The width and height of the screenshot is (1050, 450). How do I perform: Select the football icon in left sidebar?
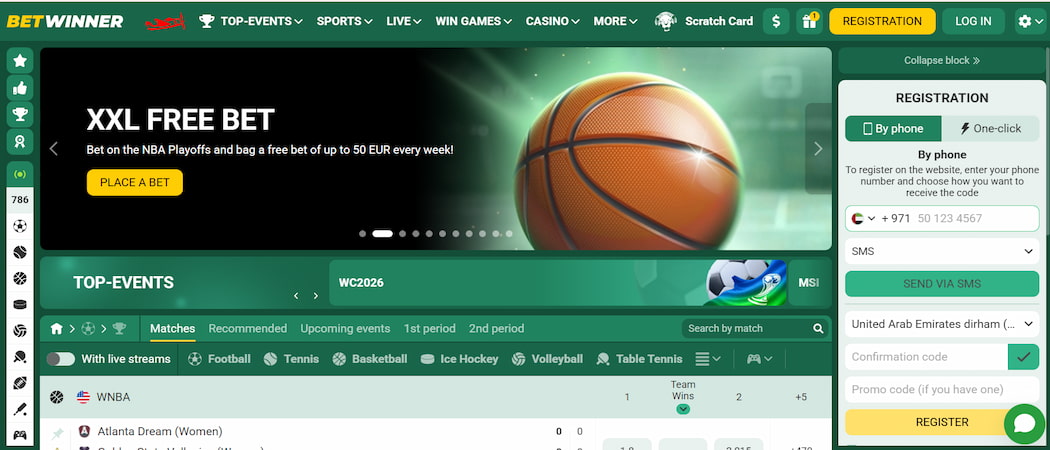[x=20, y=226]
